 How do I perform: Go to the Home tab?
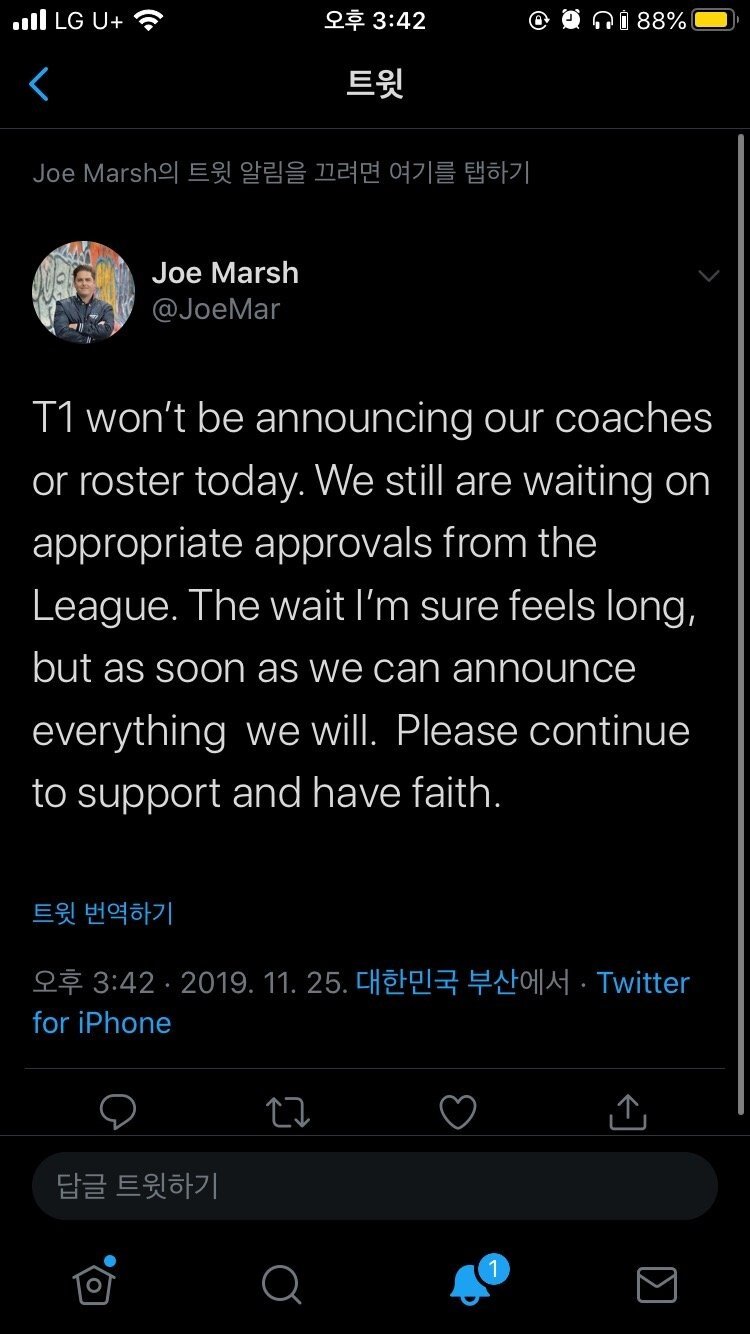pos(94,1283)
